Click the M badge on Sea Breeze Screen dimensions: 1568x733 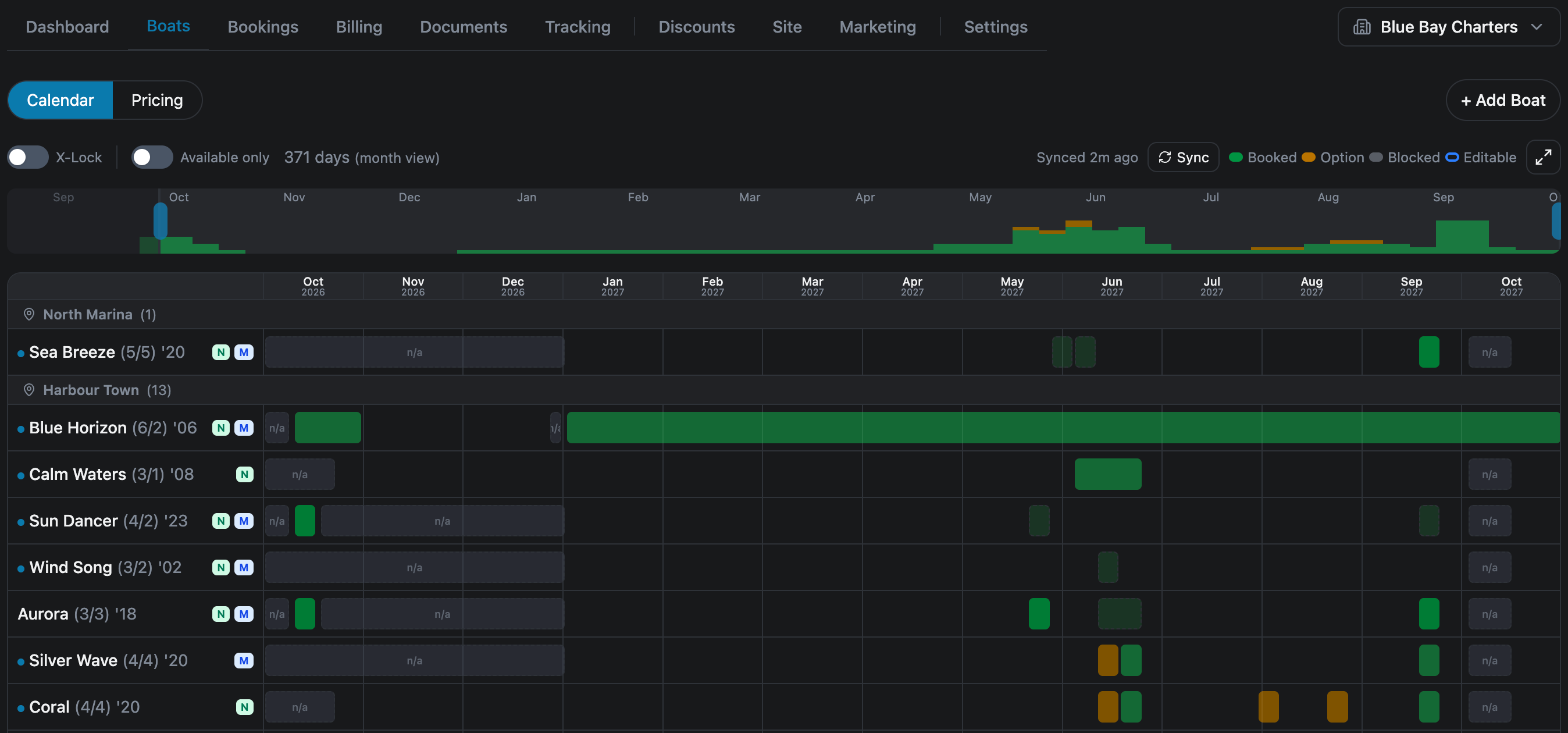[244, 352]
